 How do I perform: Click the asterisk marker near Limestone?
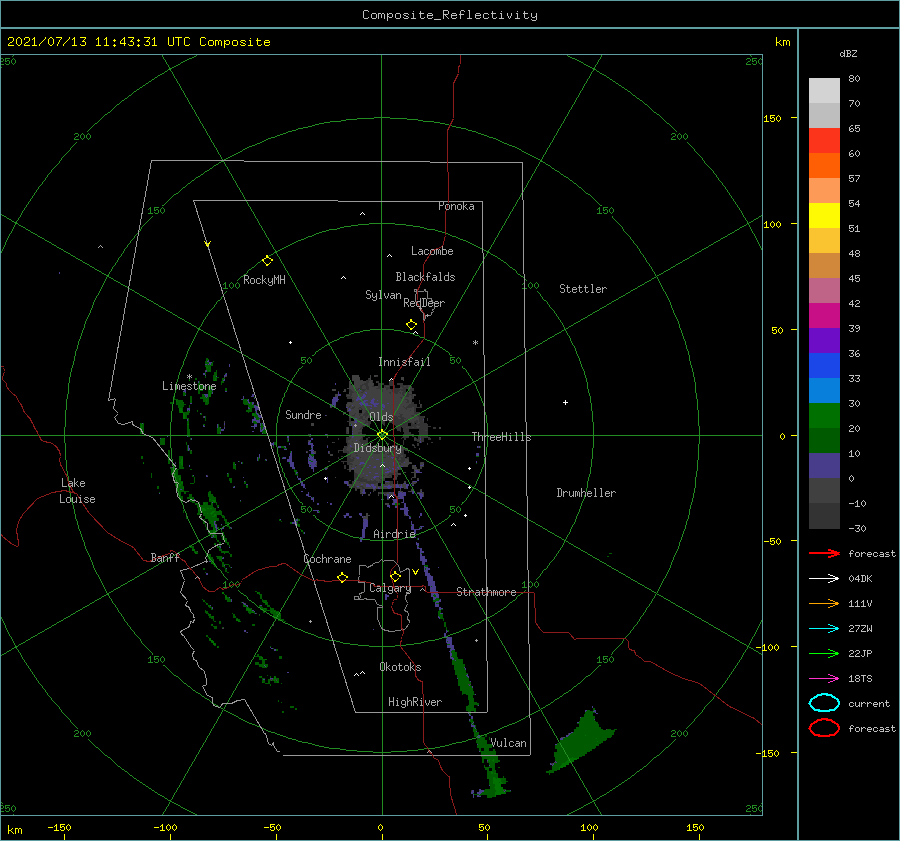point(189,377)
